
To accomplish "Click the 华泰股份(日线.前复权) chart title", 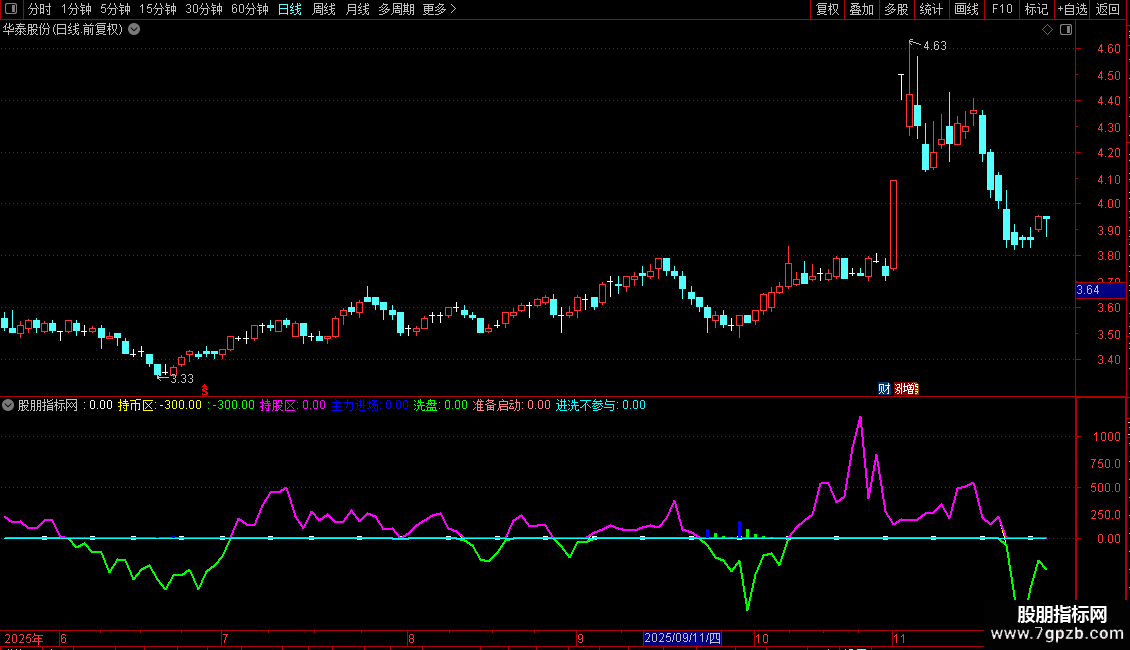I will (x=63, y=30).
